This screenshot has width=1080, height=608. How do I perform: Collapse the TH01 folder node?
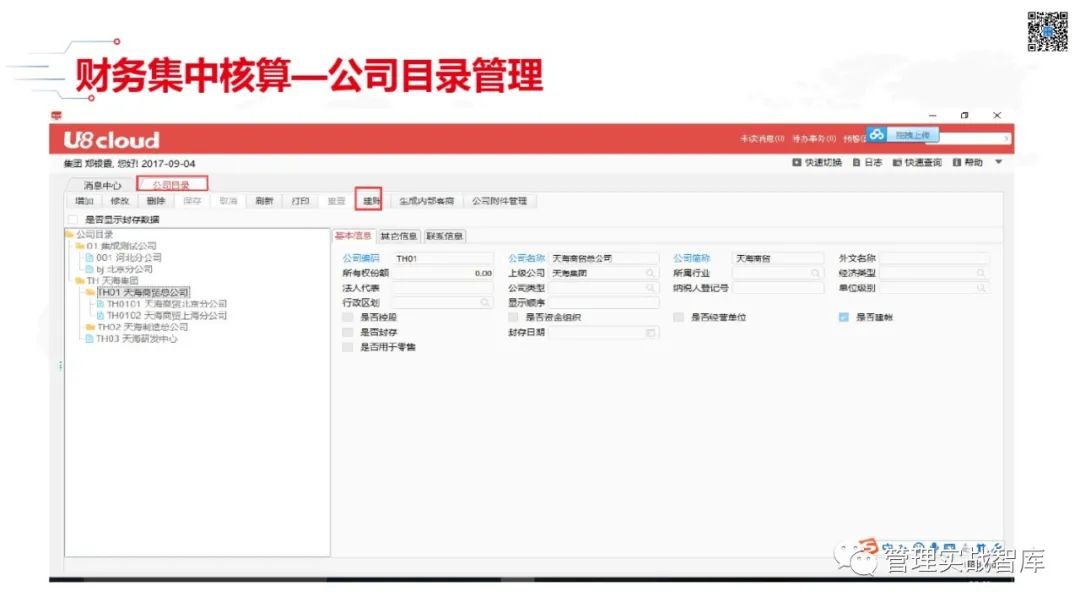click(x=90, y=293)
